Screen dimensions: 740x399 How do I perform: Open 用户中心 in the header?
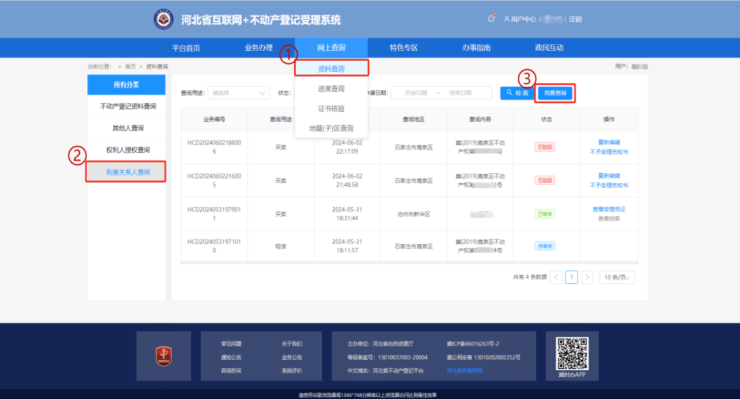click(x=520, y=19)
